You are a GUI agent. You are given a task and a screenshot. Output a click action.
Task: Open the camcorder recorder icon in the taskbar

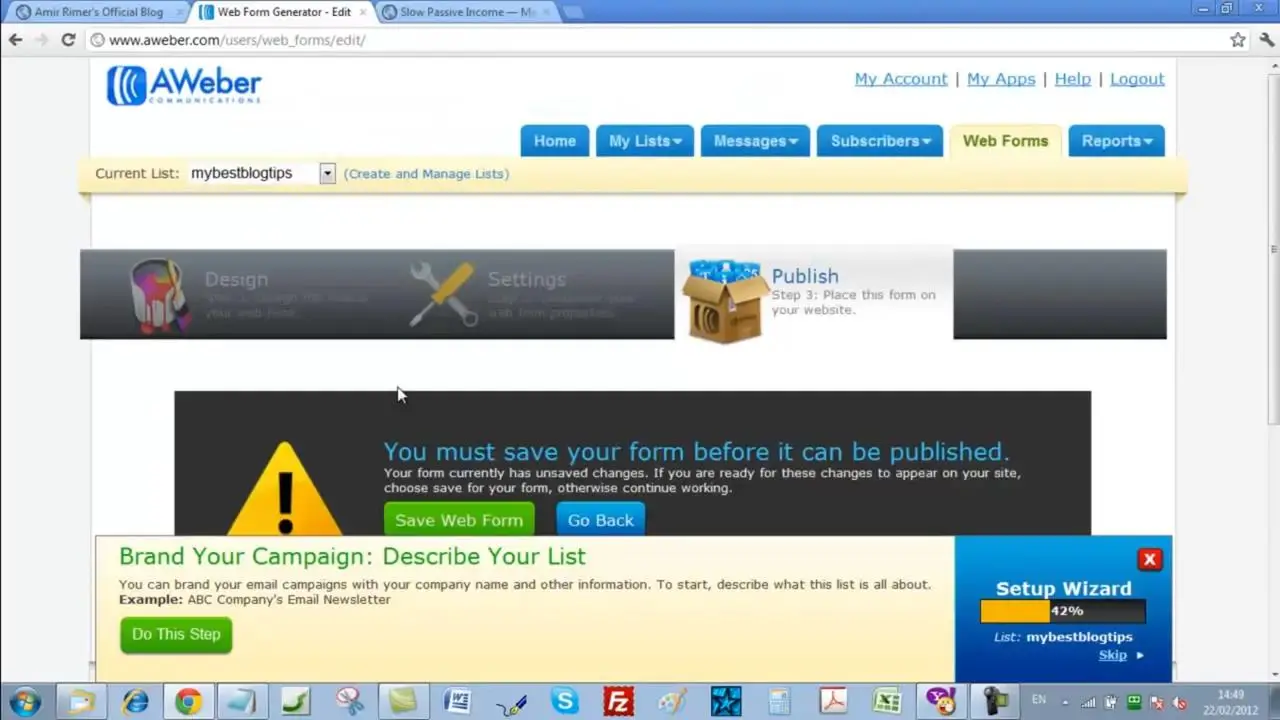click(x=996, y=702)
